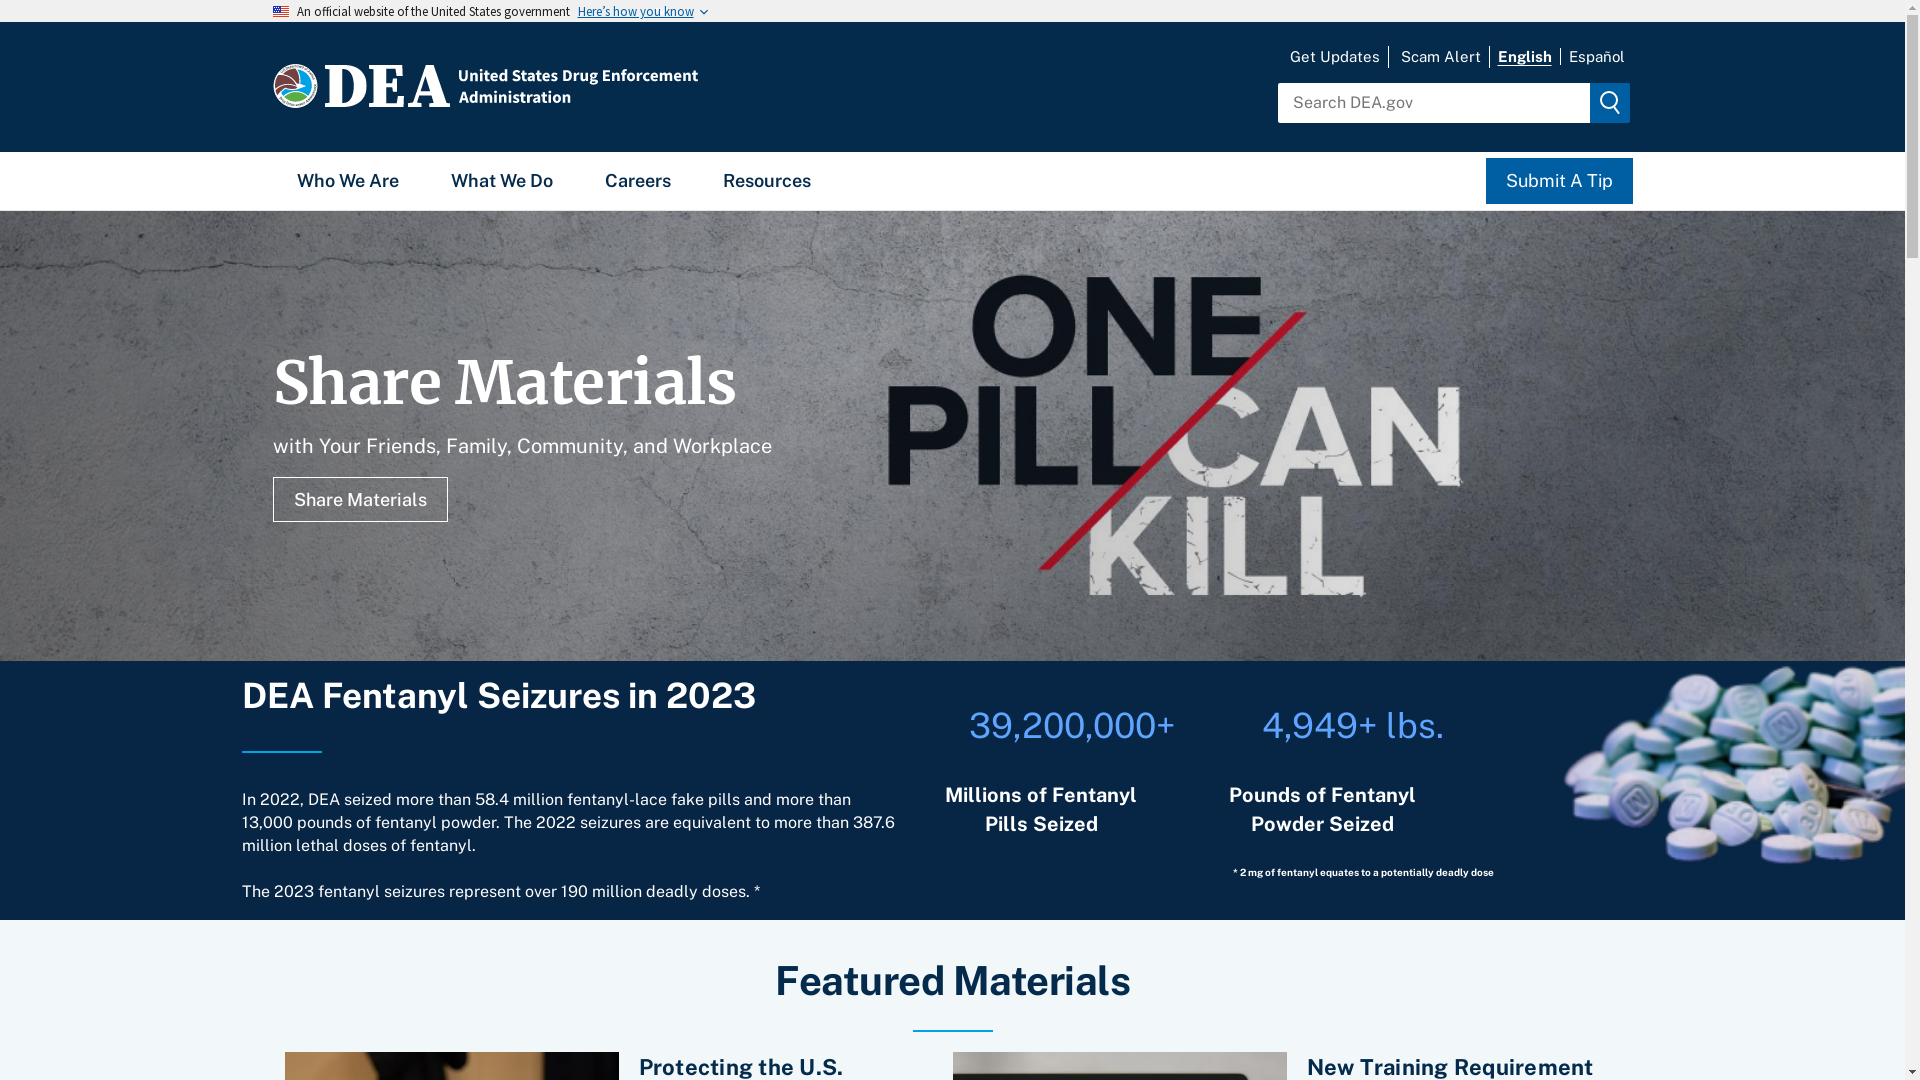1920x1080 pixels.
Task: Click the Protecting the U.S. article title
Action: (x=740, y=1067)
